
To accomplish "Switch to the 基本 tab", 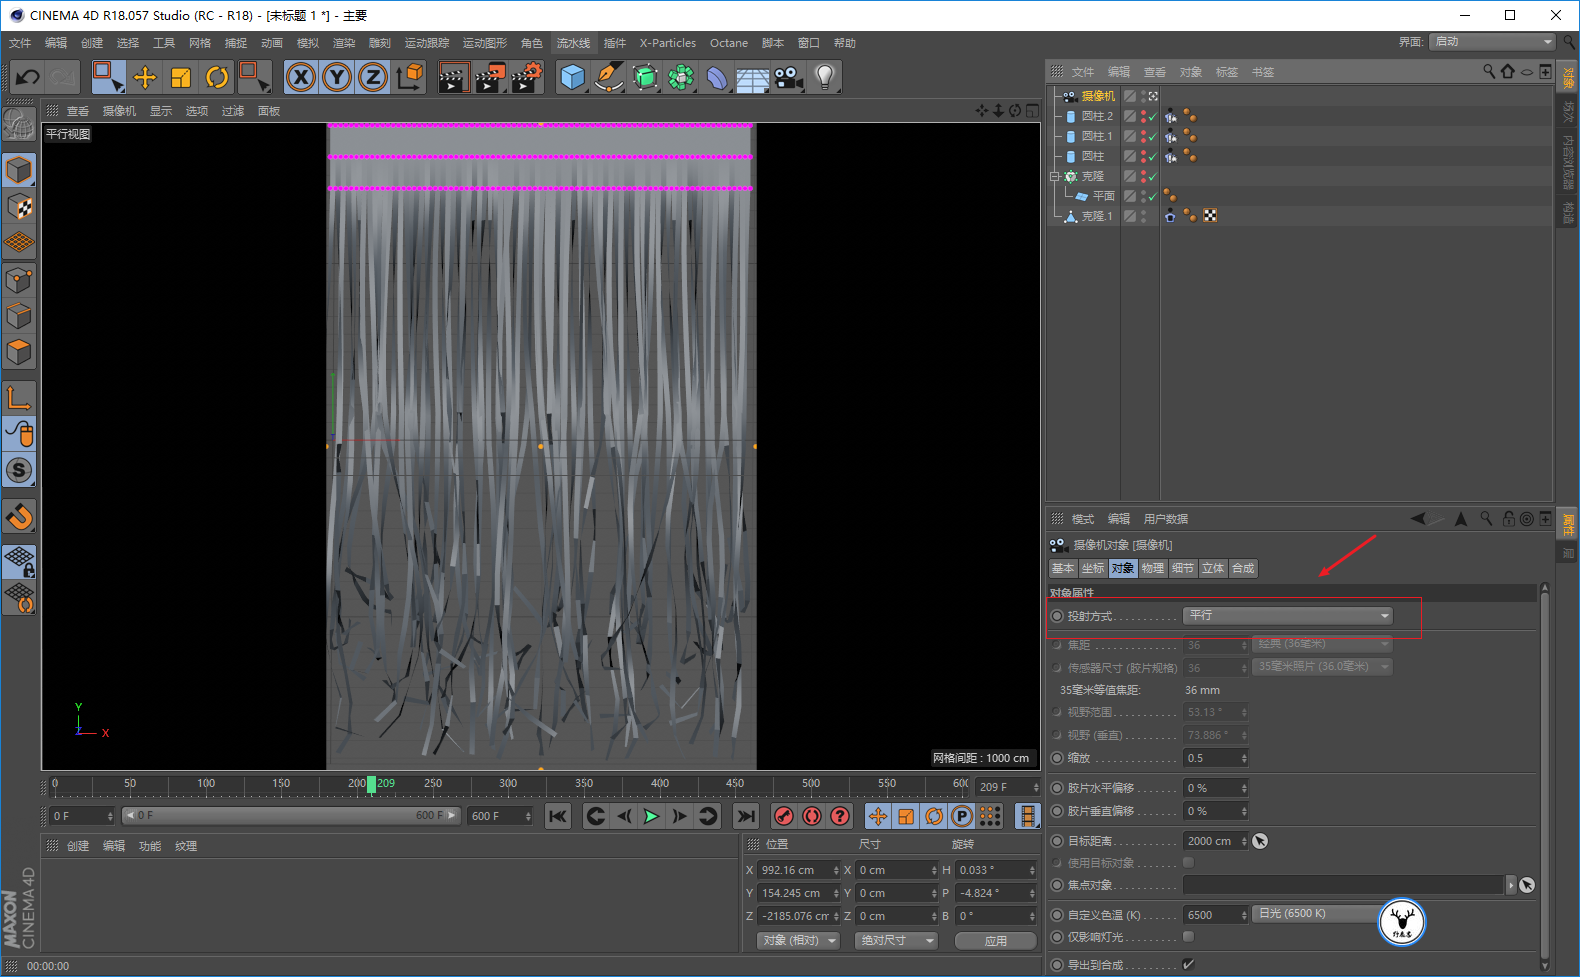I will pyautogui.click(x=1063, y=568).
